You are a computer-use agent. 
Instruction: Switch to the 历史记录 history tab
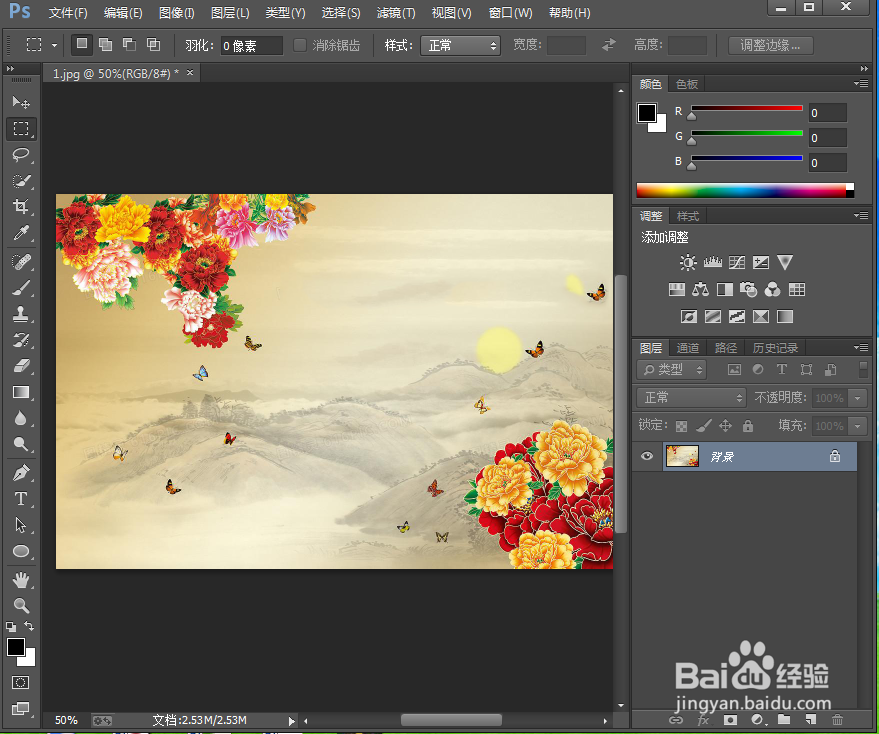click(775, 348)
